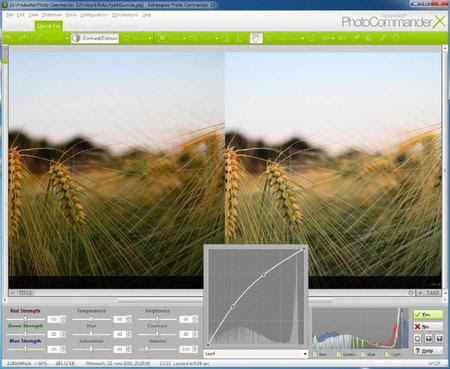Click the Temperature slider handle

[x=91, y=319]
